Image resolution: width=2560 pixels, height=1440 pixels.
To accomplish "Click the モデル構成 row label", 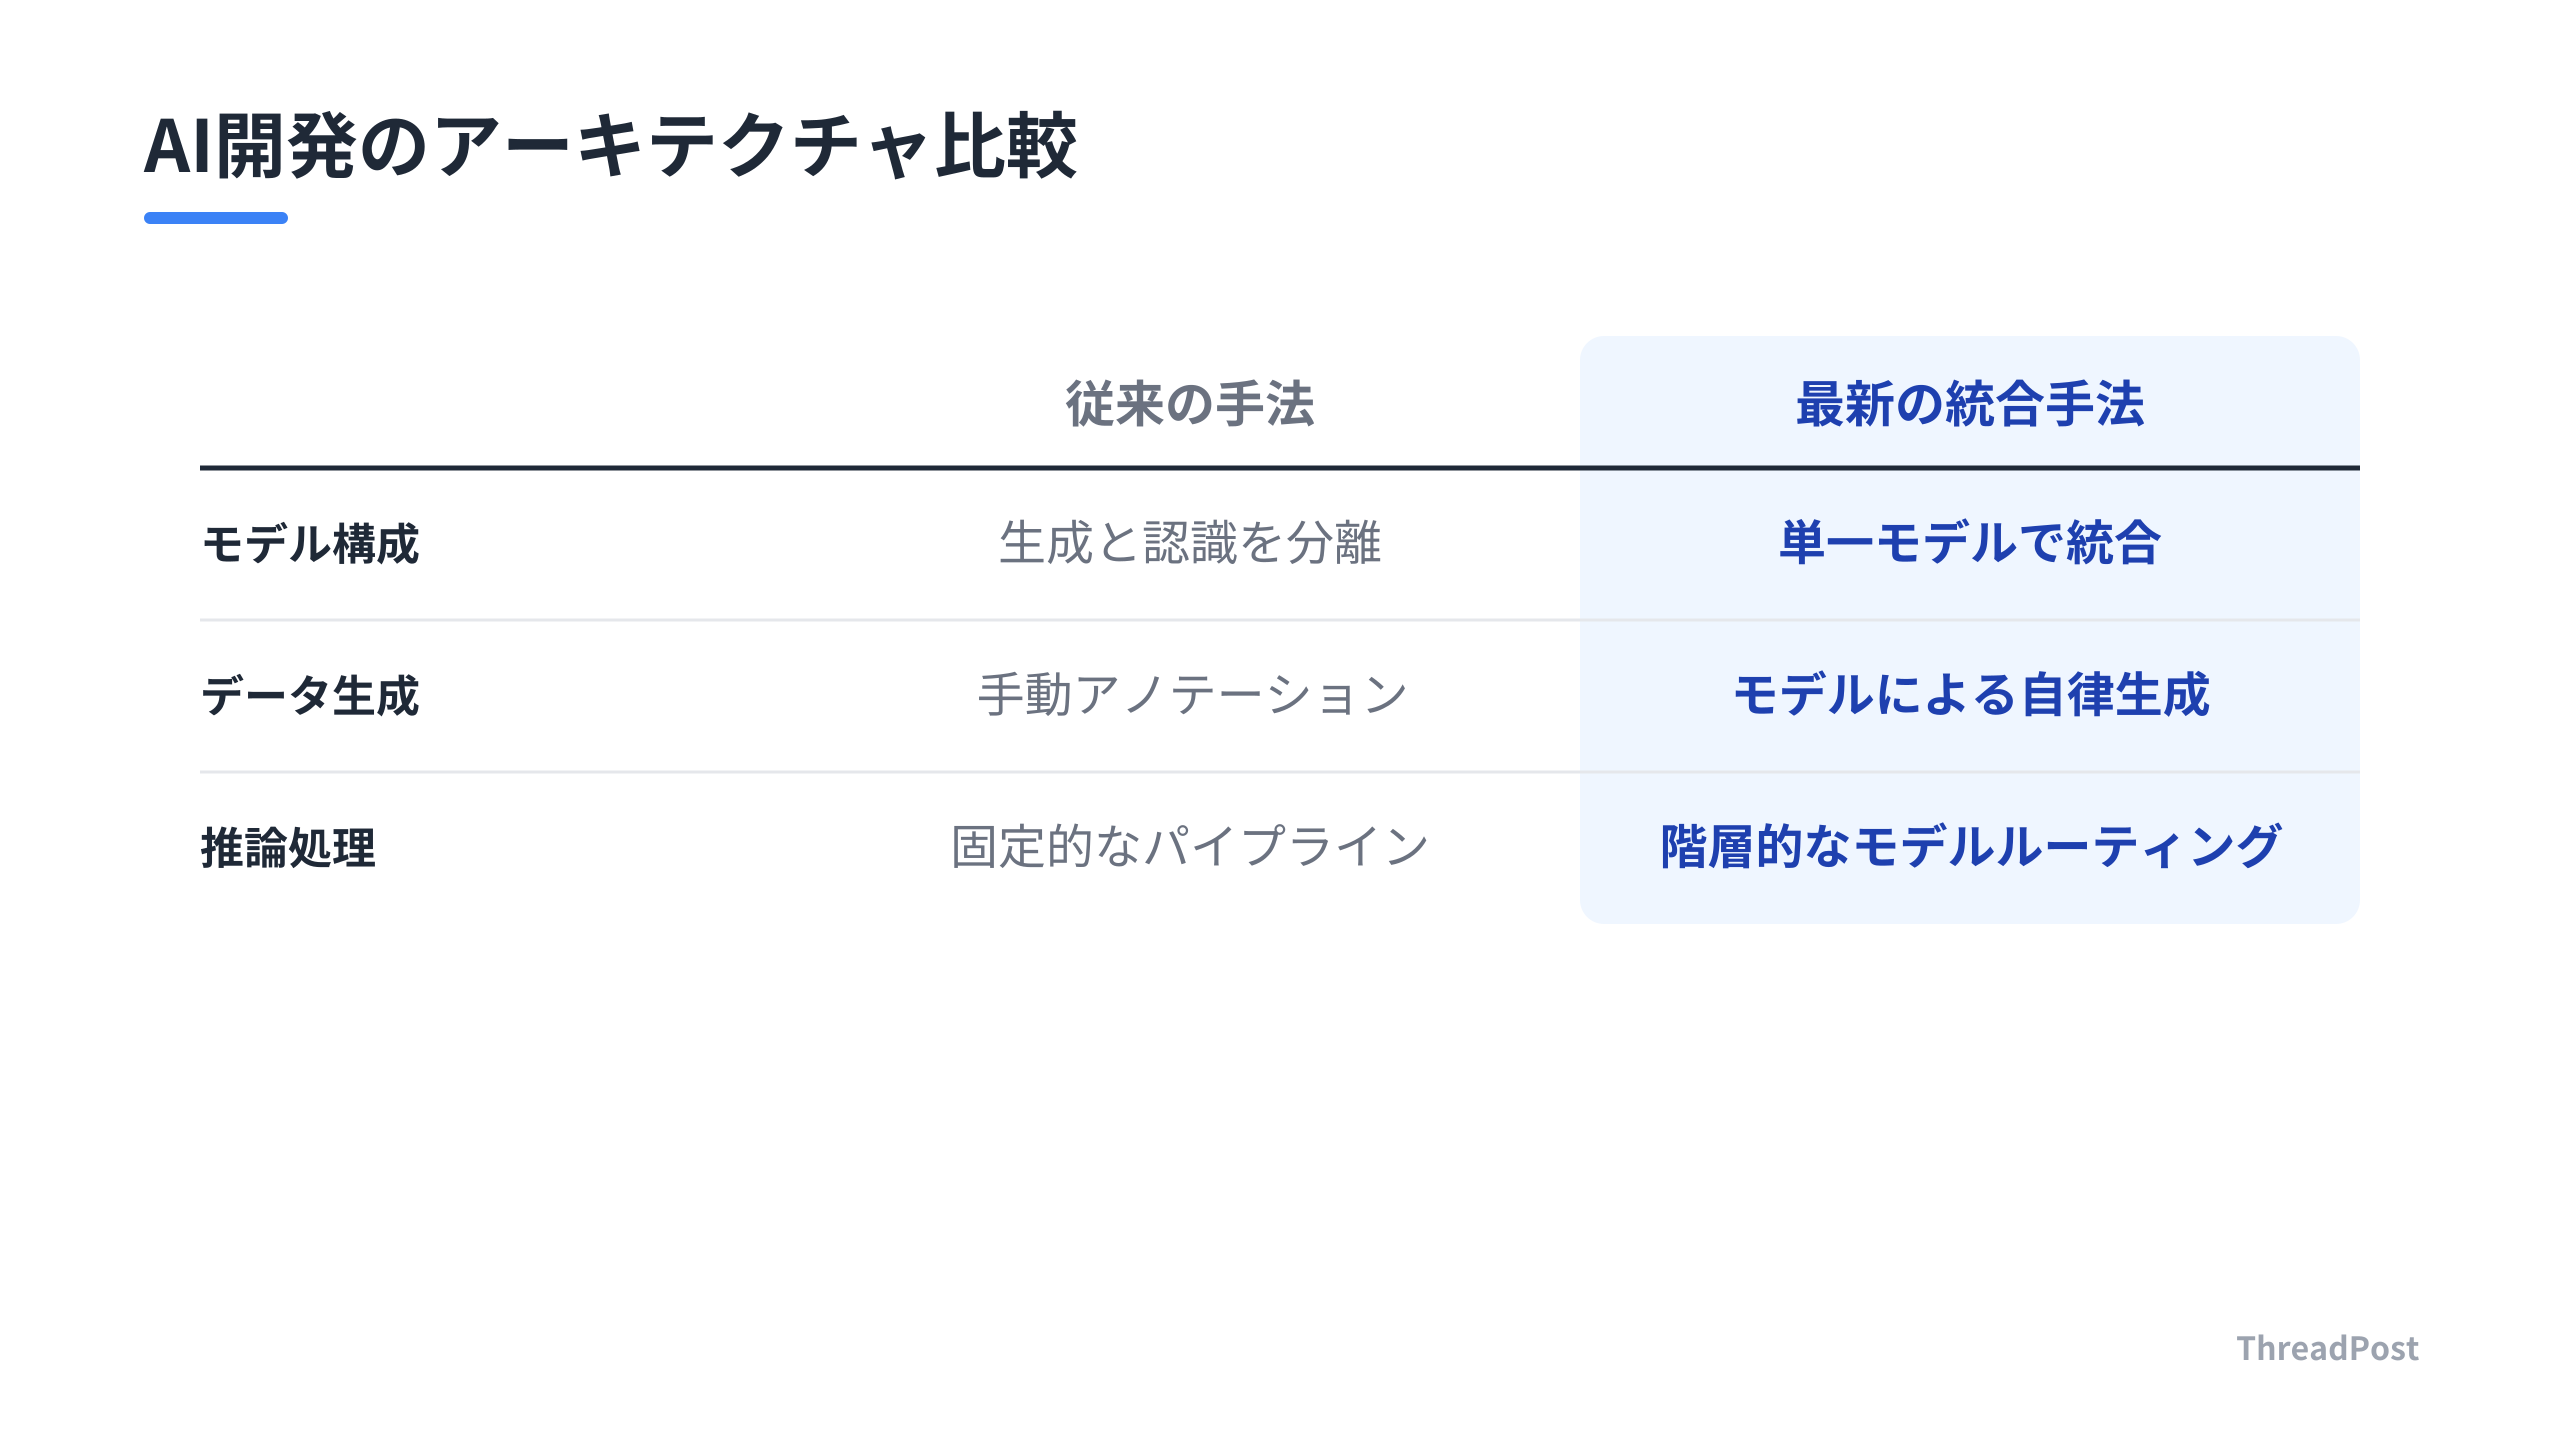I will (x=310, y=544).
